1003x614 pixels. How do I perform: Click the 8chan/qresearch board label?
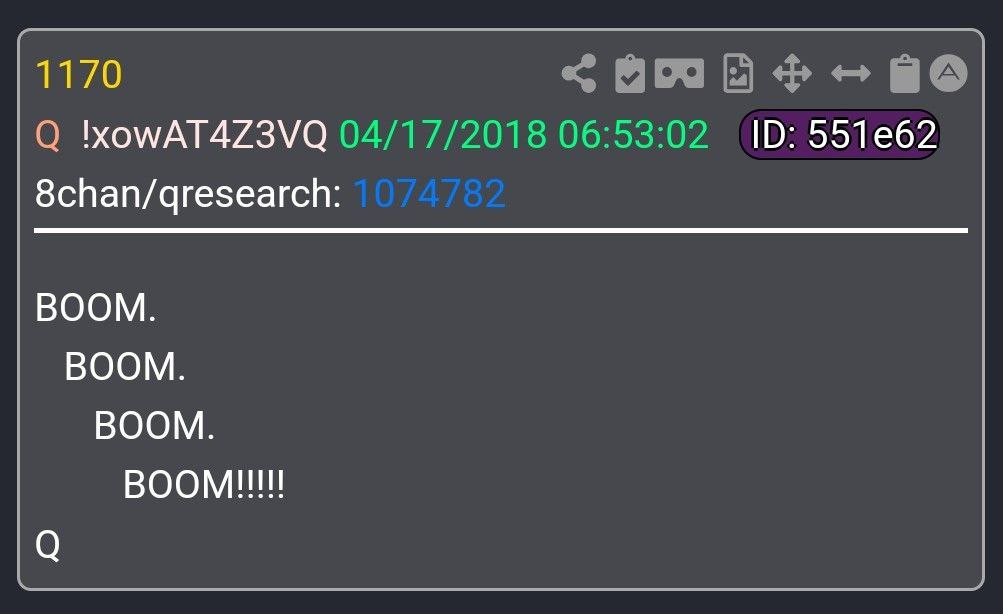[189, 194]
